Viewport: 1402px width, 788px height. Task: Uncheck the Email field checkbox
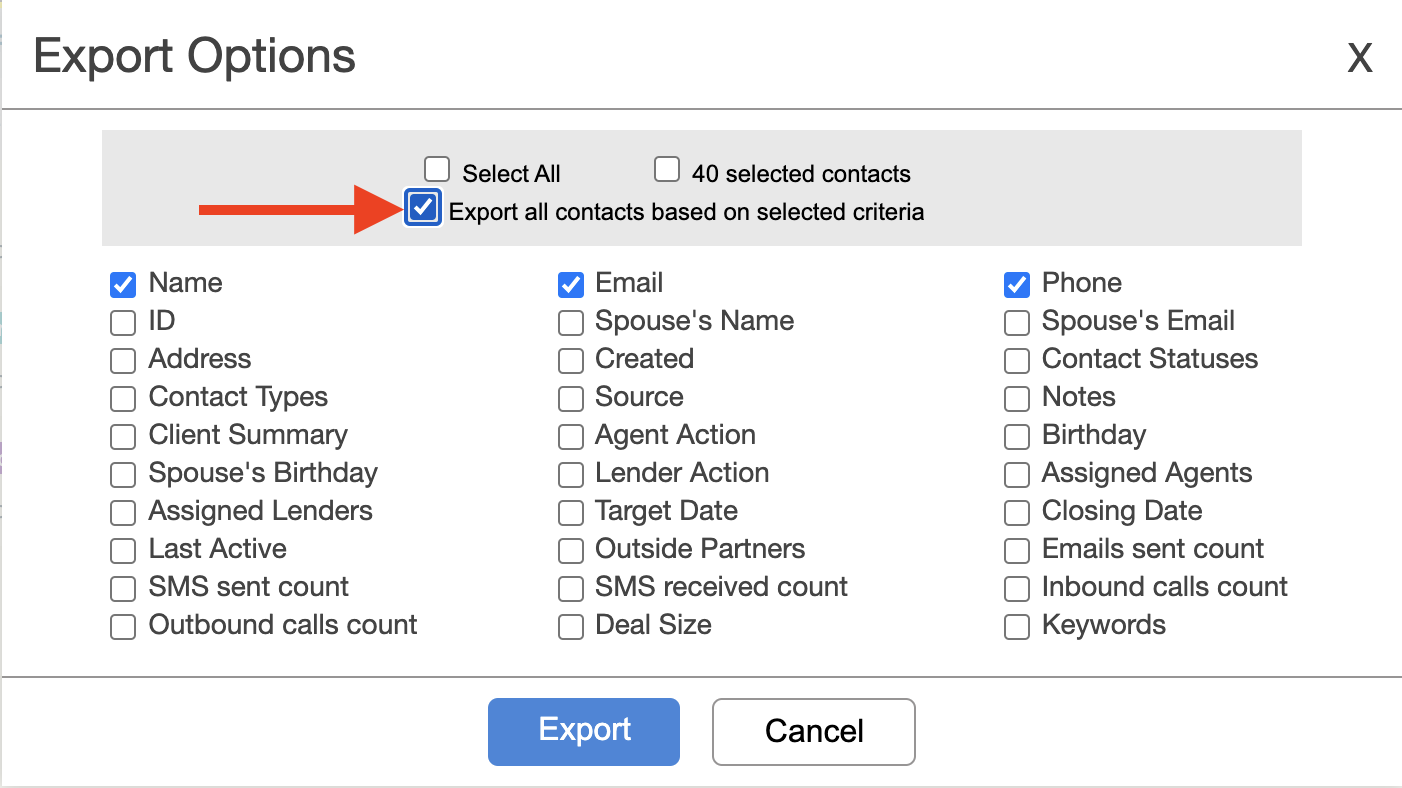coord(570,285)
